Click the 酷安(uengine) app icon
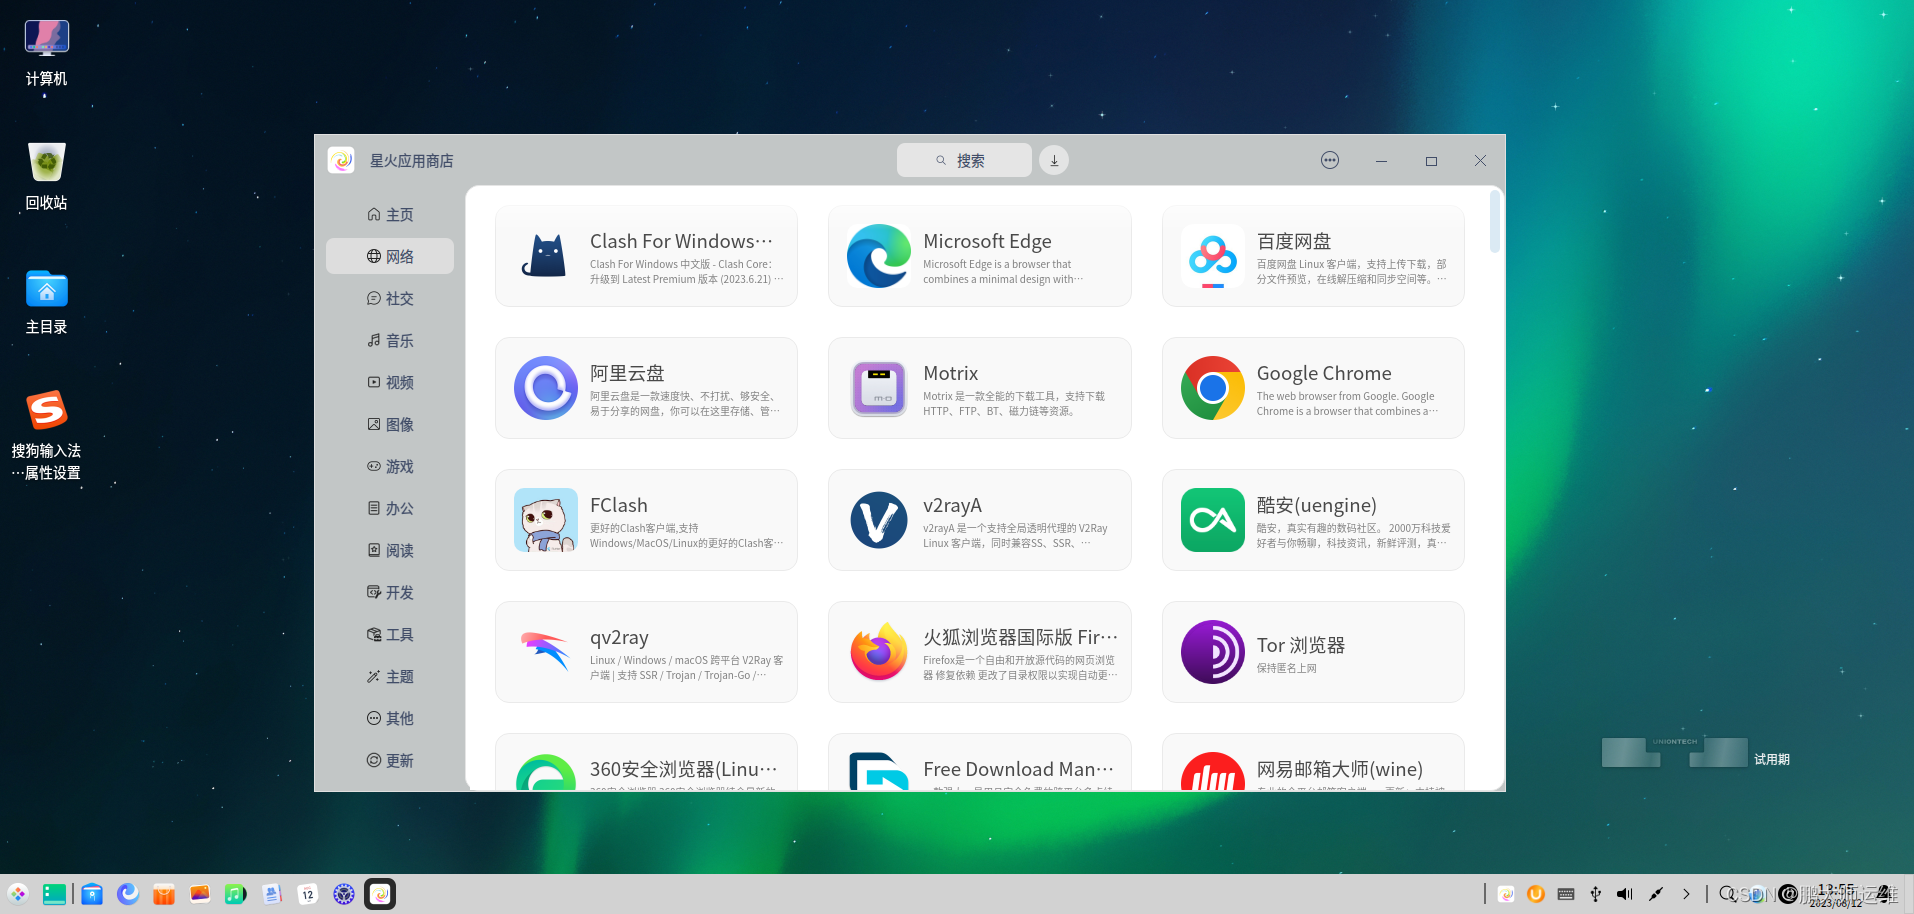Screen dimensions: 1914x914 click(x=1213, y=520)
